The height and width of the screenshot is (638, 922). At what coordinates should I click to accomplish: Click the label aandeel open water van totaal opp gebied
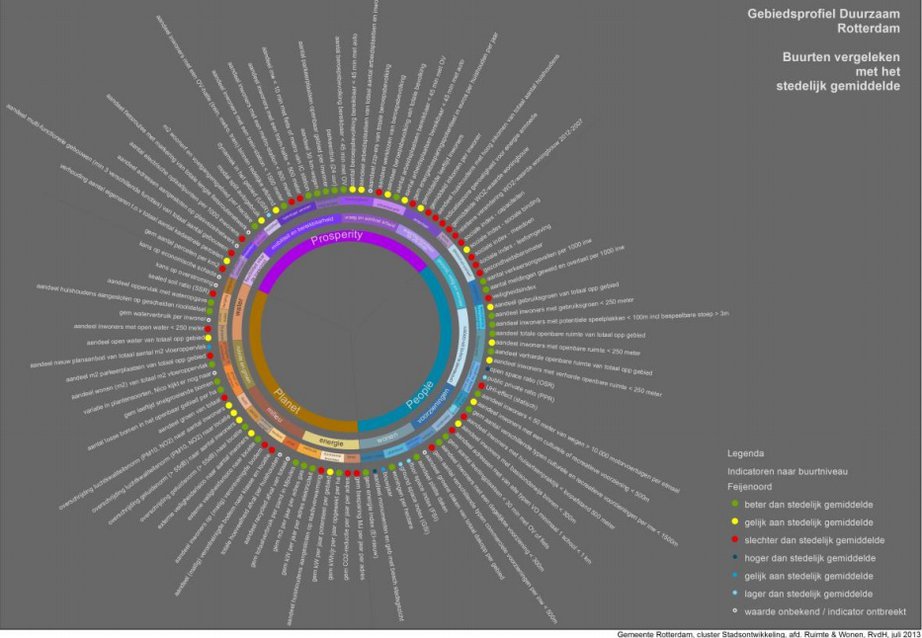[146, 340]
